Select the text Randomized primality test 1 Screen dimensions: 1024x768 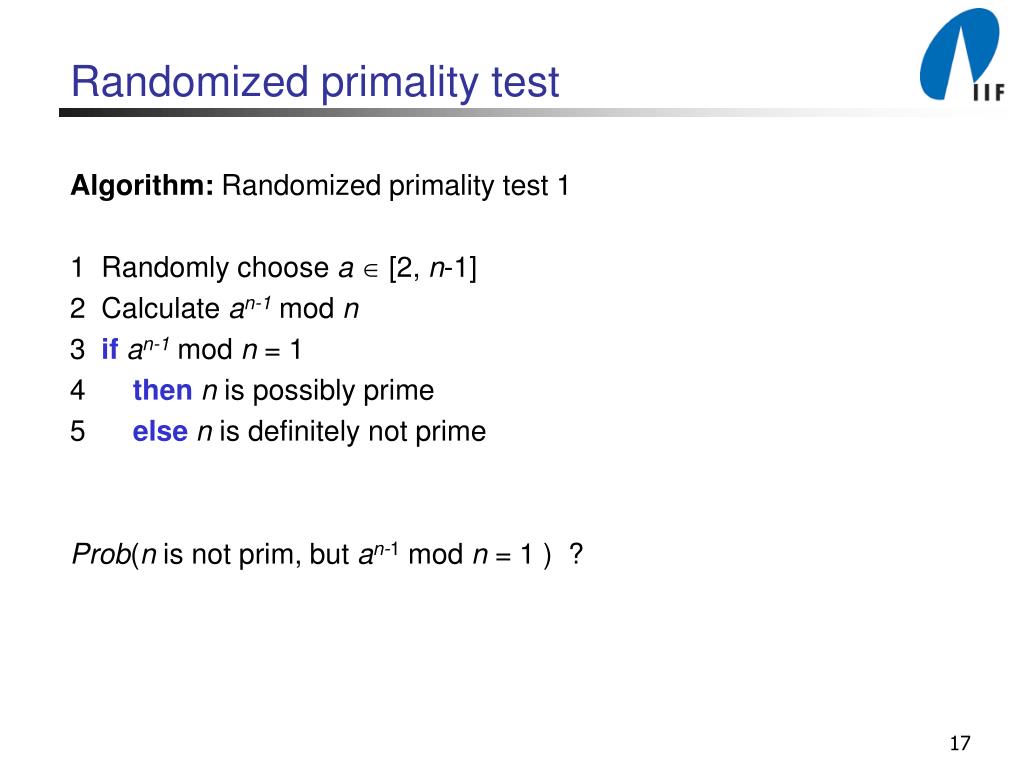pyautogui.click(x=395, y=186)
